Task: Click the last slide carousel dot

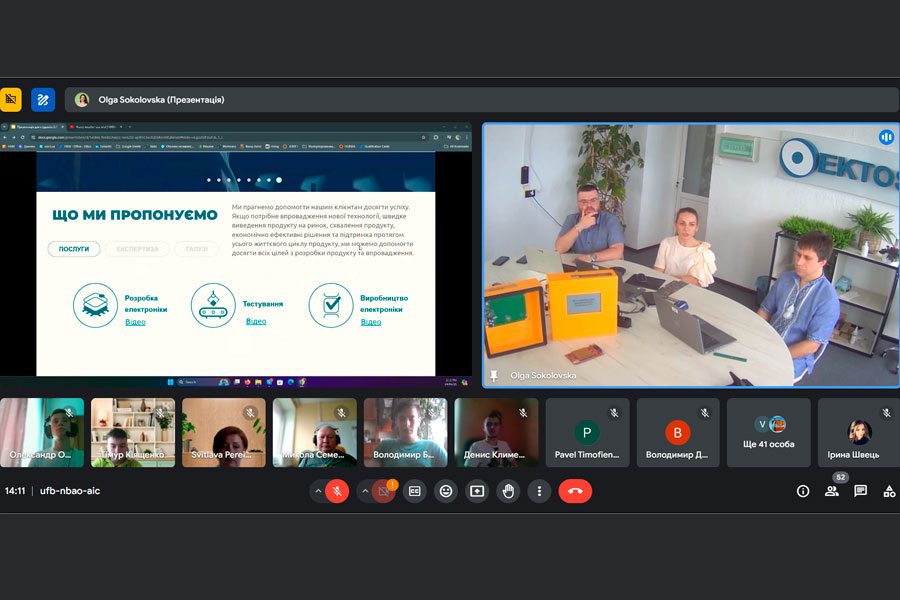Action: (x=279, y=180)
